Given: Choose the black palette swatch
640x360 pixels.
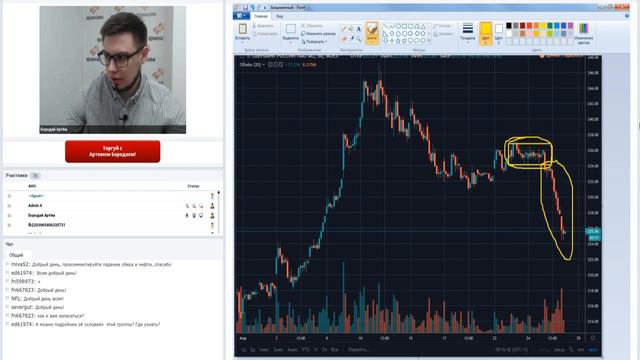Looking at the screenshot, I should click(x=509, y=26).
